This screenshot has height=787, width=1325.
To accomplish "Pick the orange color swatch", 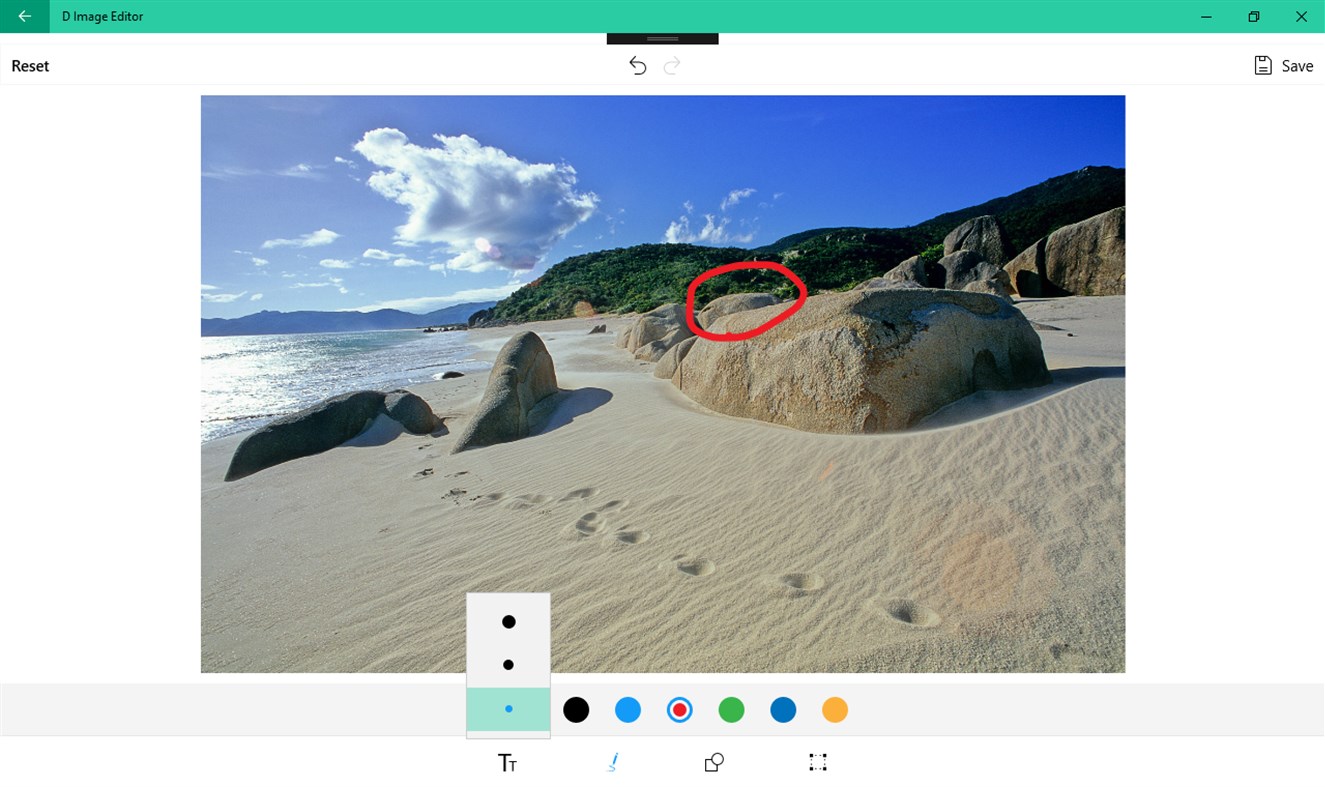I will click(x=835, y=709).
